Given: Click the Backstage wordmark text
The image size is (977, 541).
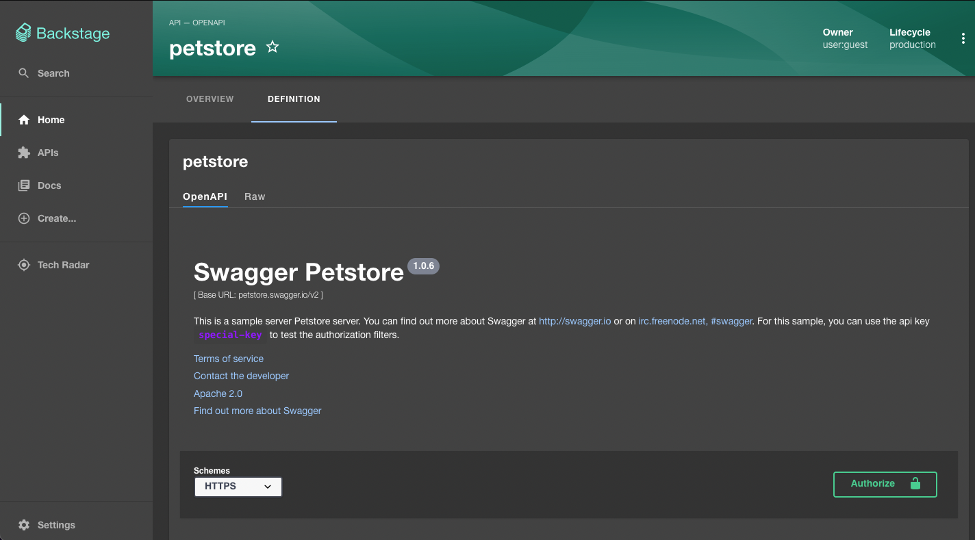Looking at the screenshot, I should 73,34.
